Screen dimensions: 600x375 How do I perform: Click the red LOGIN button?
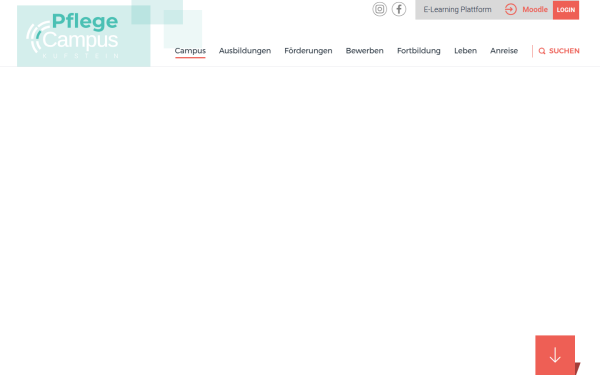[566, 10]
